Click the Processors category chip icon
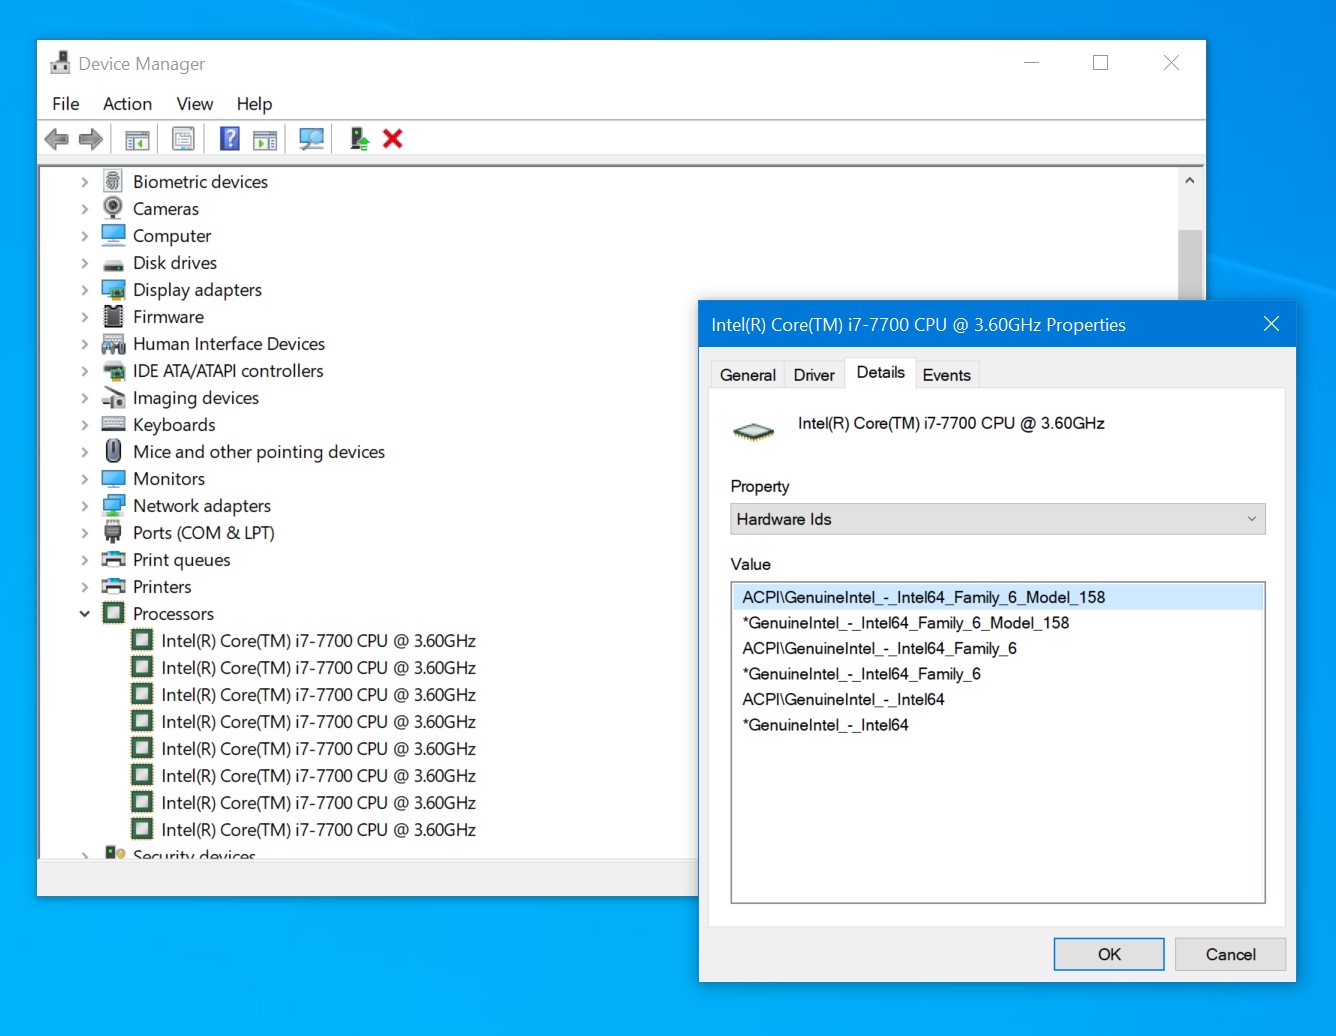This screenshot has height=1036, width=1336. 113,613
